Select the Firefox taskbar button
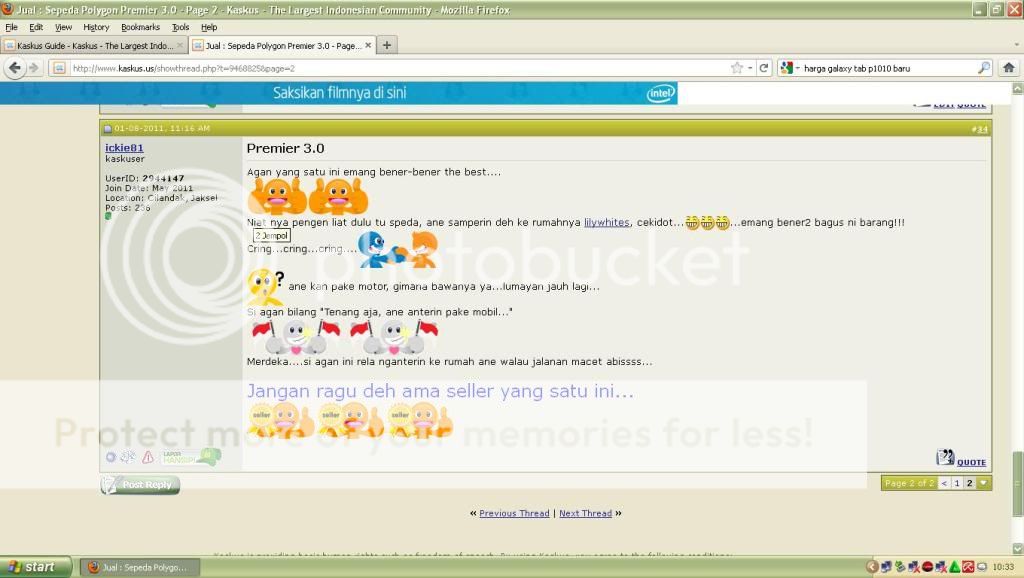 (x=140, y=567)
